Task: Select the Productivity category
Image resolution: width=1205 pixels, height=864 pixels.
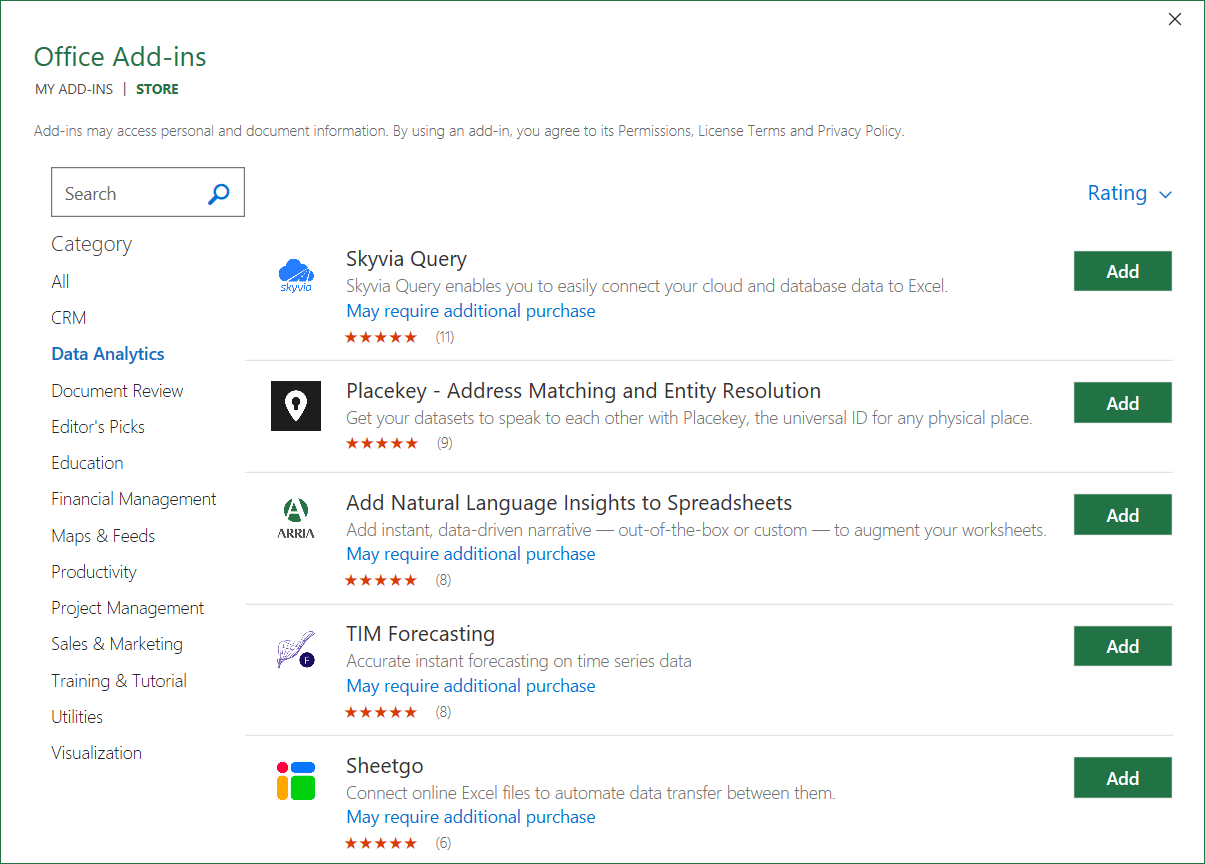Action: pos(94,571)
